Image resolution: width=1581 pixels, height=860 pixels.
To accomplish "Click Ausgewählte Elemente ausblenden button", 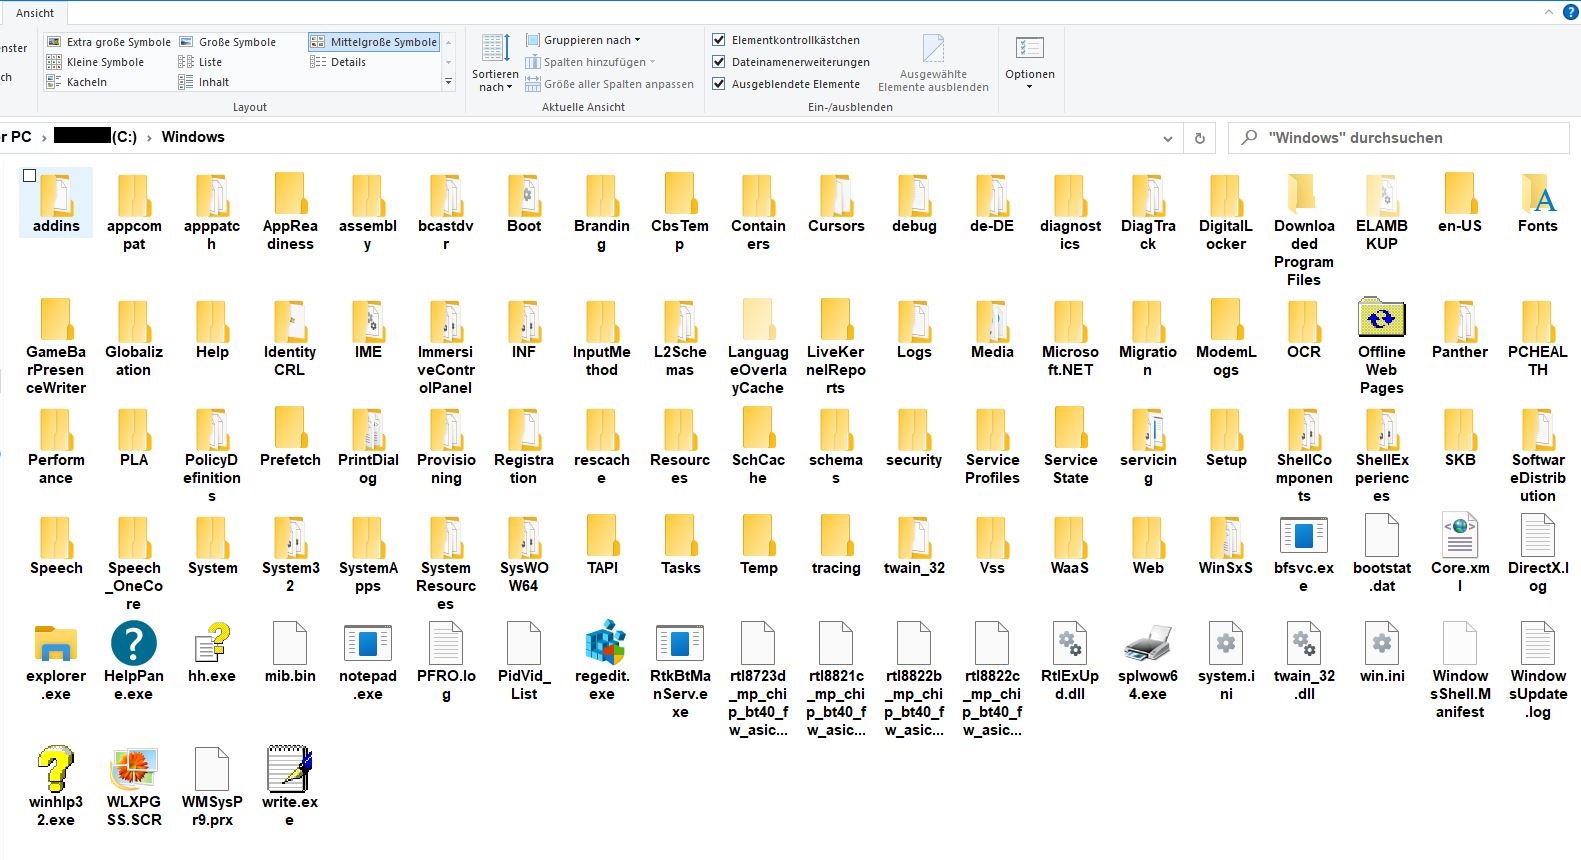I will (x=933, y=62).
